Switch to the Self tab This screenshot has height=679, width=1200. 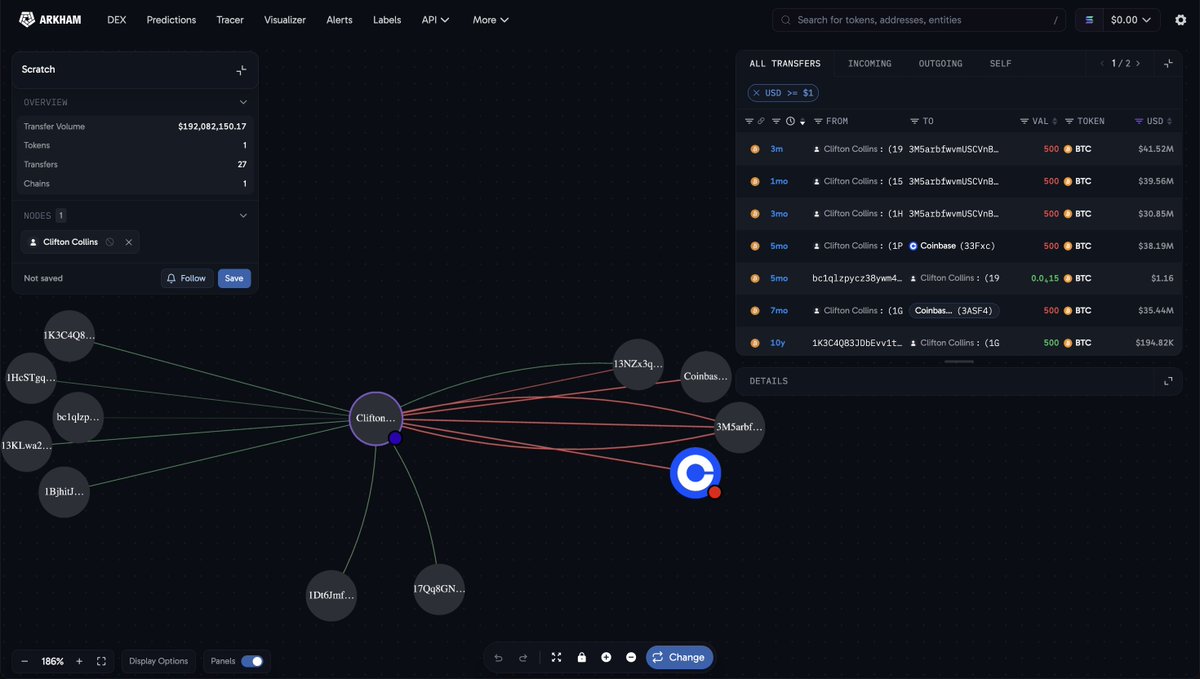point(1000,63)
